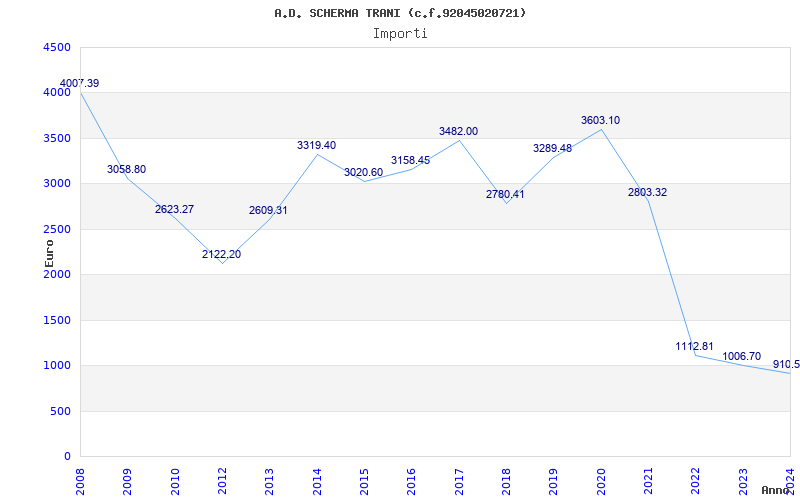Click the Importi subtitle
The image size is (800, 500).
tap(400, 34)
